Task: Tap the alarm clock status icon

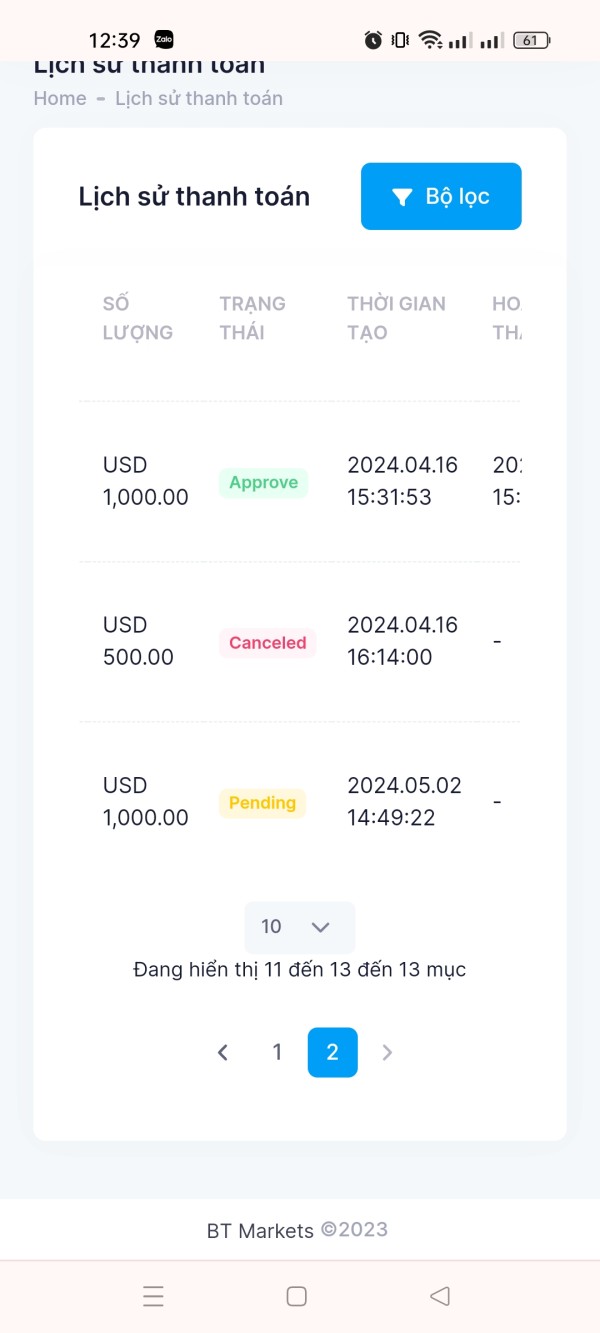Action: point(373,40)
